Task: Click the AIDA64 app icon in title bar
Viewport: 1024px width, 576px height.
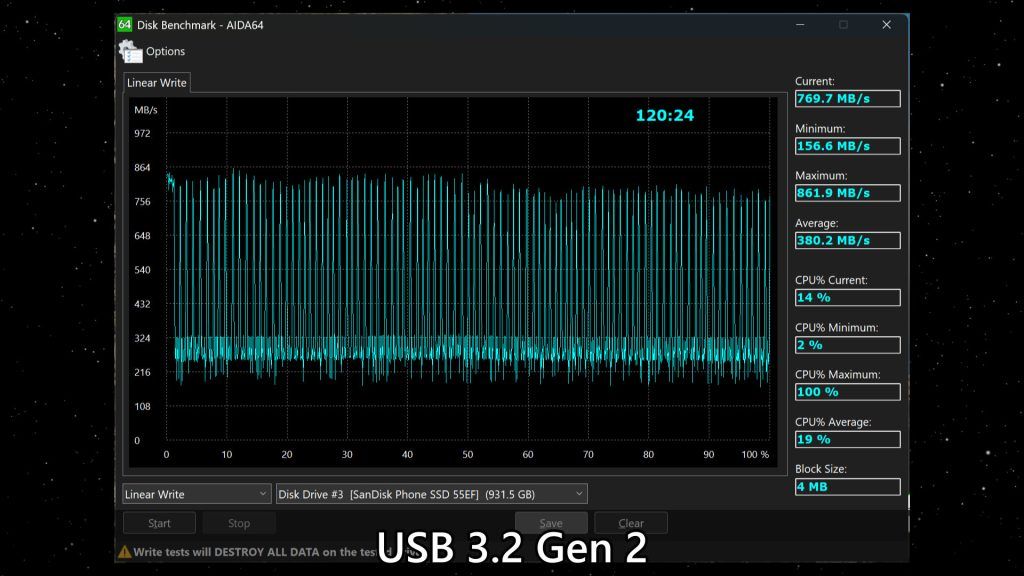Action: point(125,25)
